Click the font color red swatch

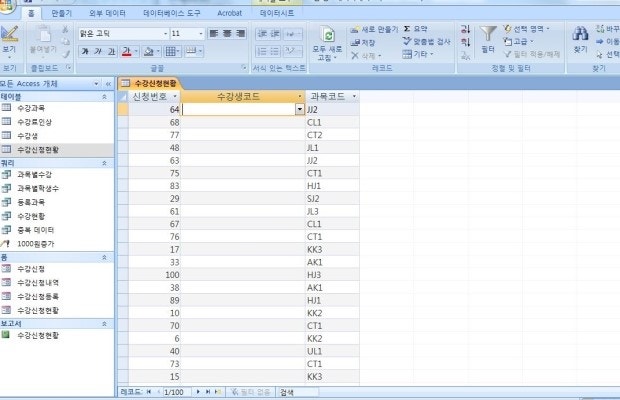125,51
